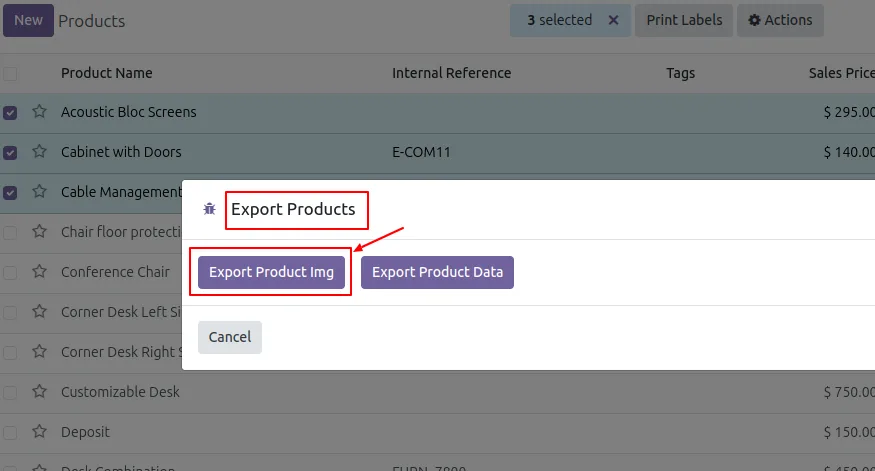Click the $ 150.00 price cell
This screenshot has height=471, width=875.
point(849,432)
